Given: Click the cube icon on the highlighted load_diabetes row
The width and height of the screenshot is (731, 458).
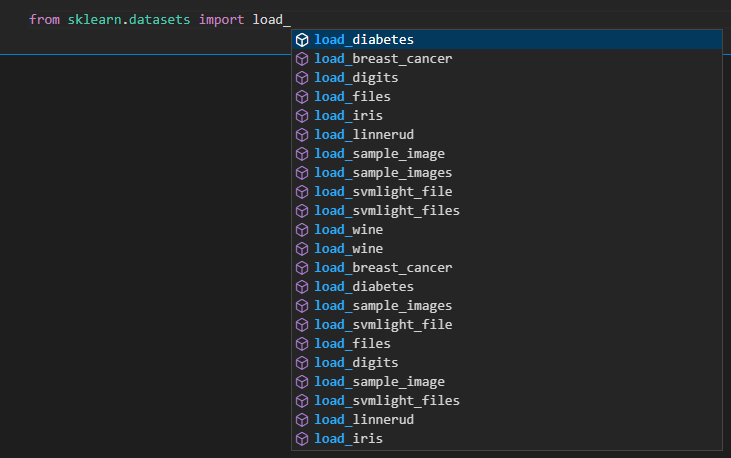Looking at the screenshot, I should pyautogui.click(x=302, y=40).
